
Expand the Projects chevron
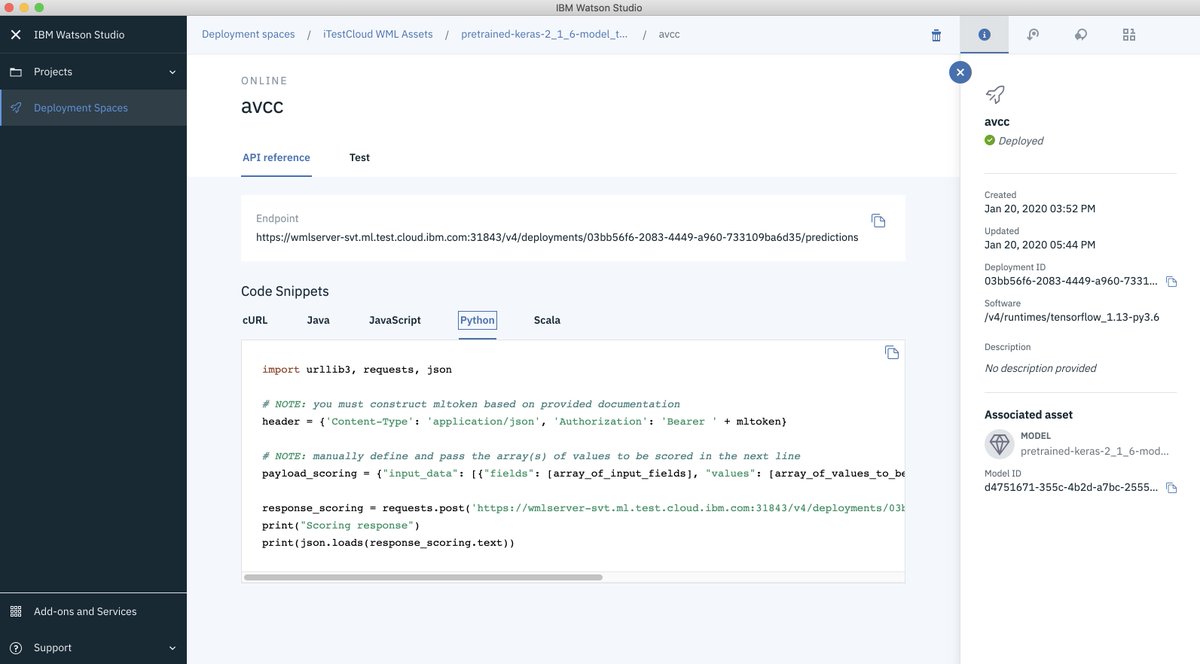172,72
